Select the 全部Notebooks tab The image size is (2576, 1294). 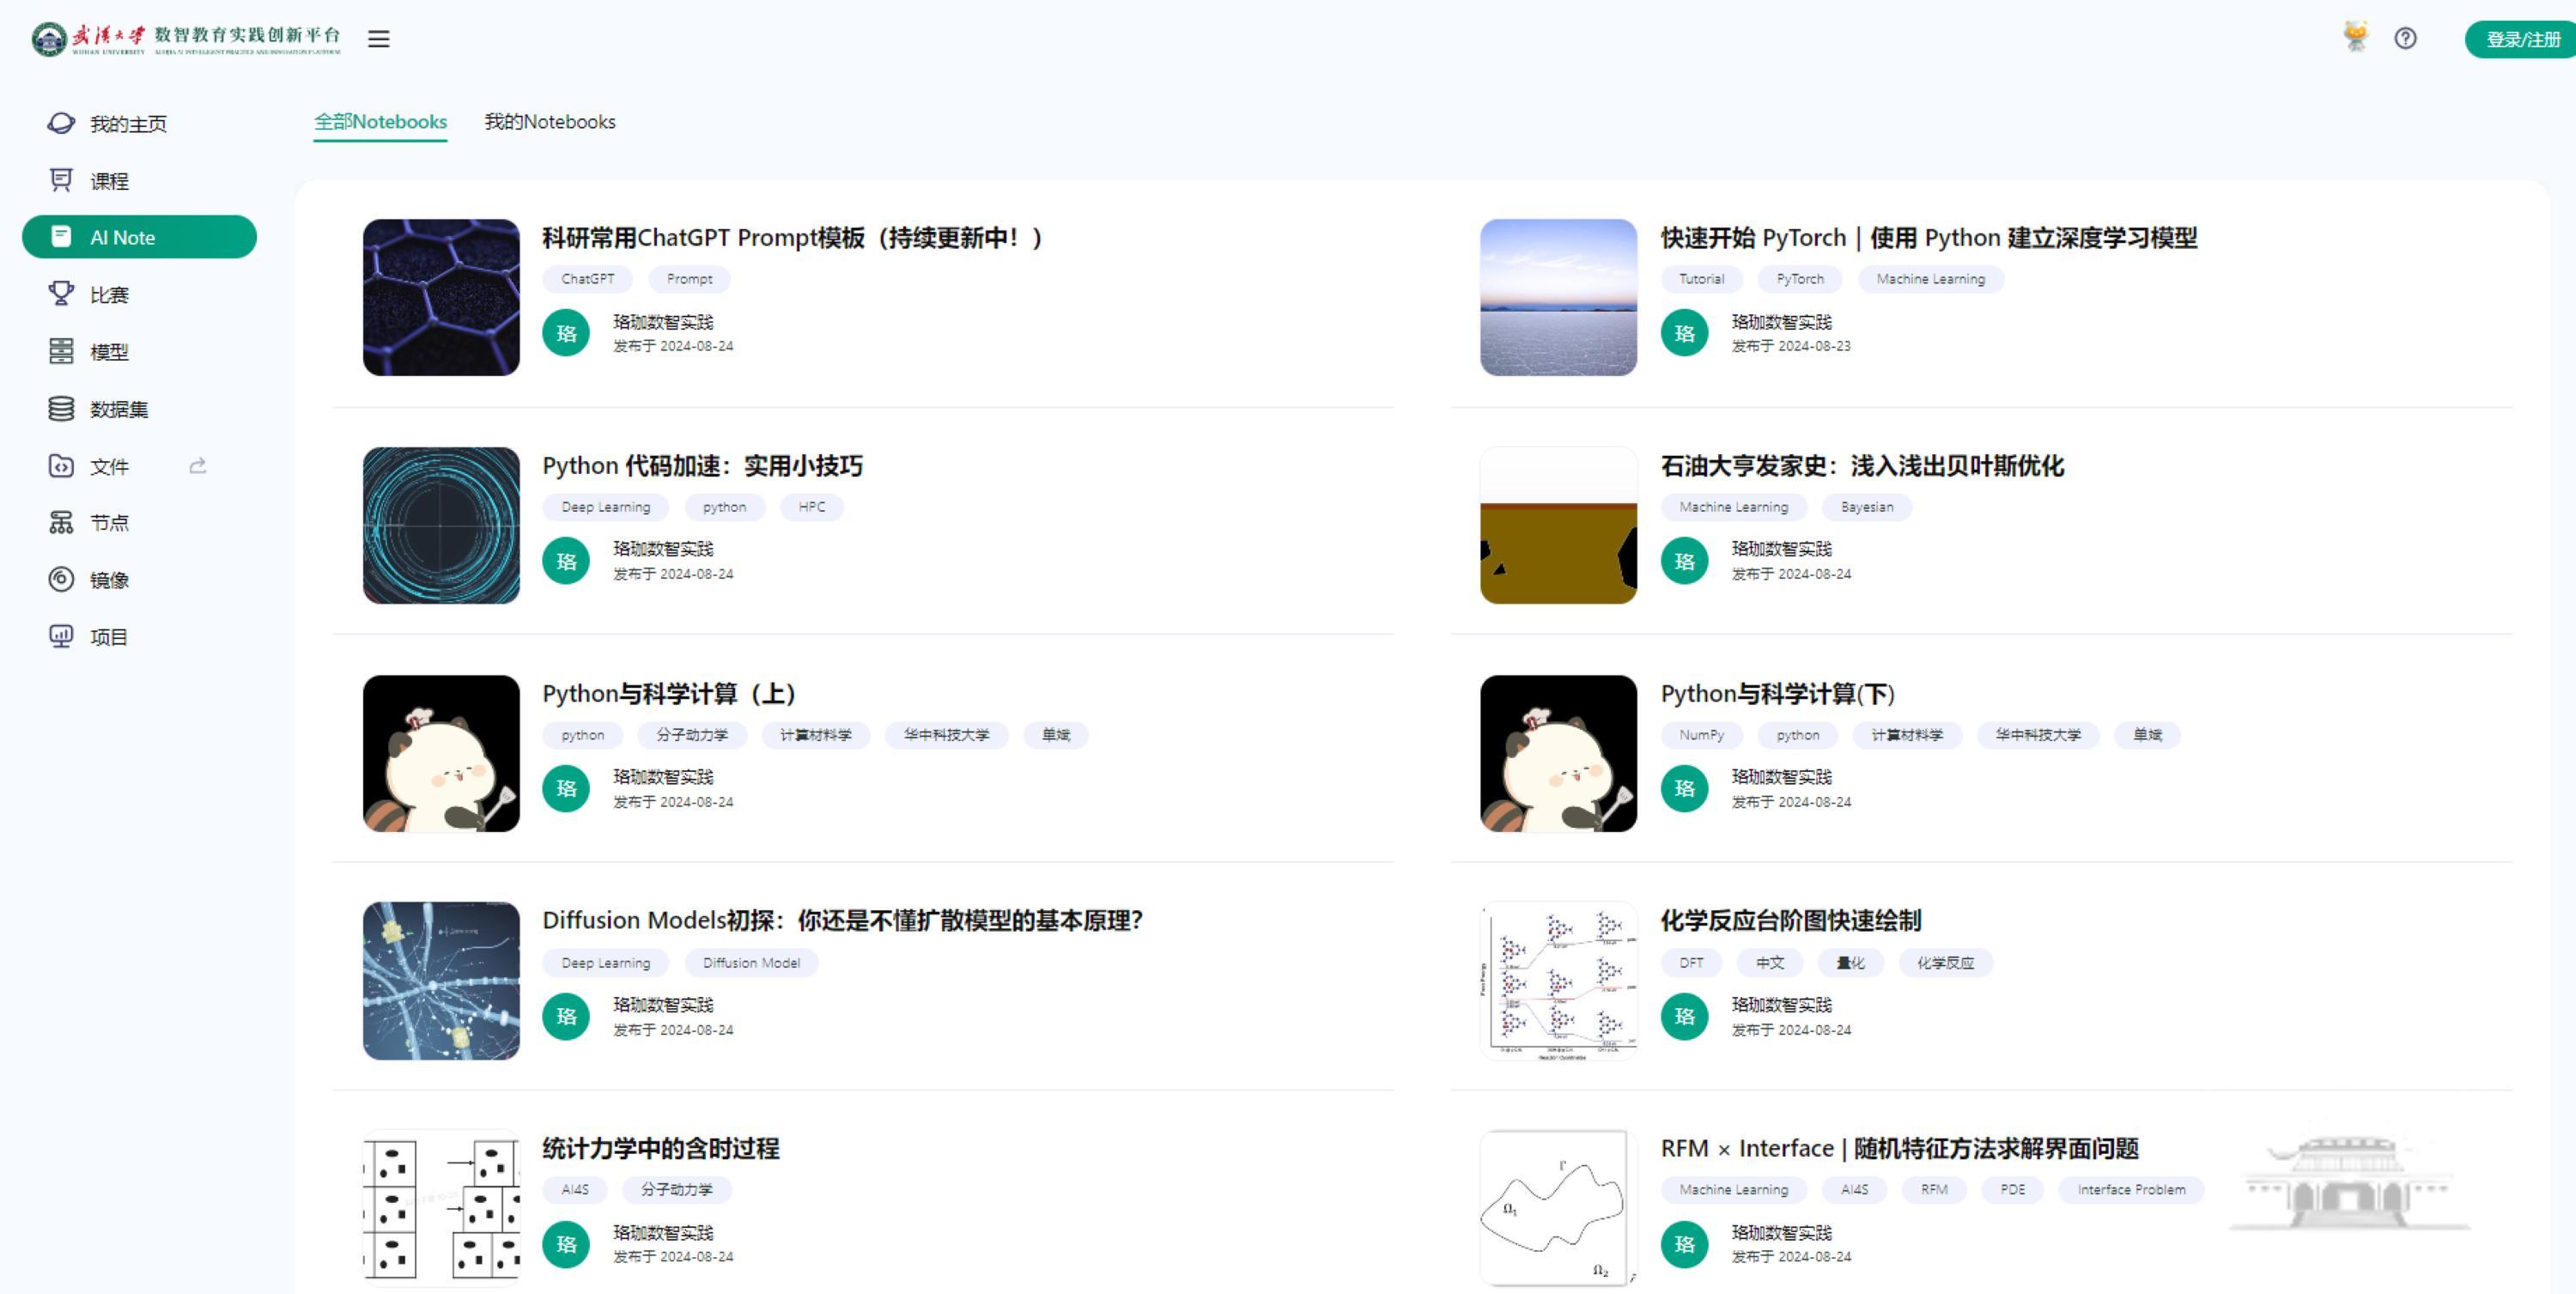click(380, 122)
